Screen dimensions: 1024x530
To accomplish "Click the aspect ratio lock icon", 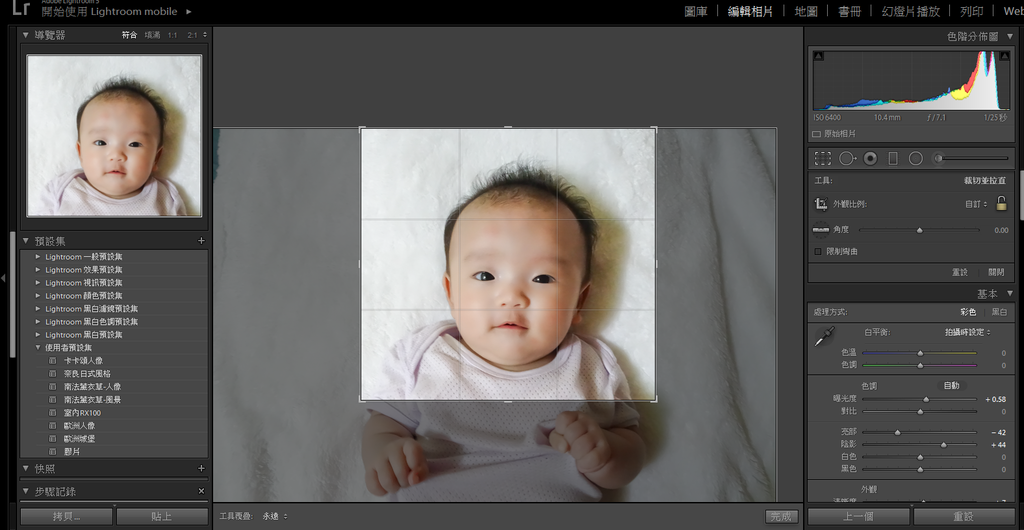I will [x=1001, y=204].
